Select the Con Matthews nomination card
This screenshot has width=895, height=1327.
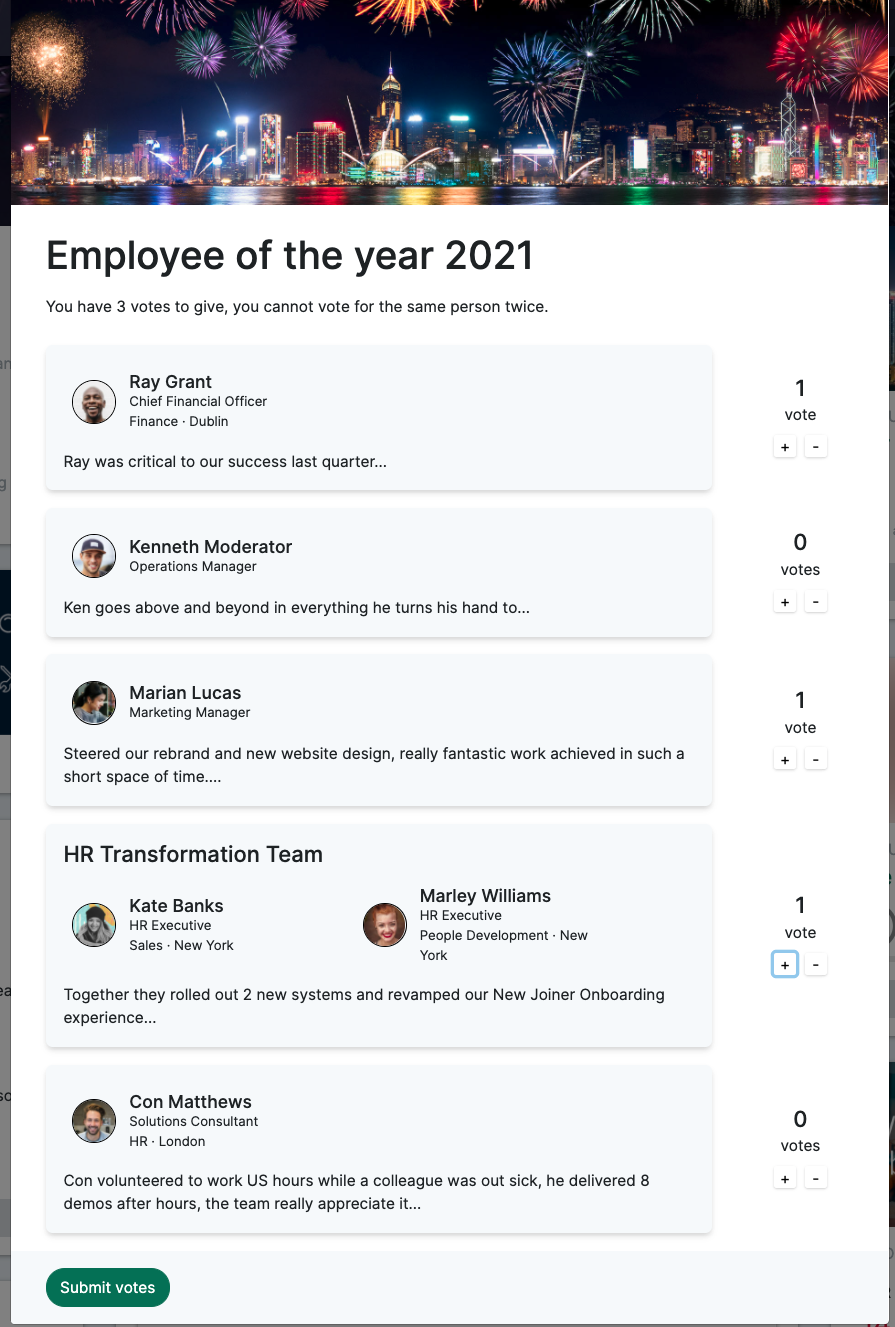pyautogui.click(x=379, y=1150)
